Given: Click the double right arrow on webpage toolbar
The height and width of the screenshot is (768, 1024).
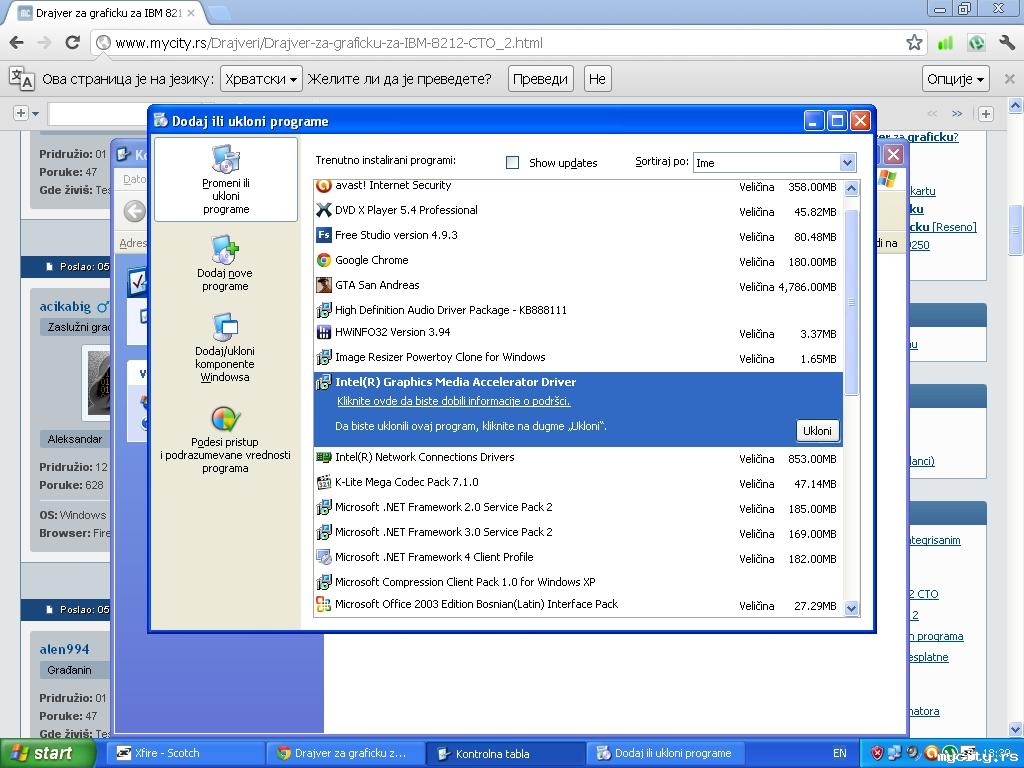Looking at the screenshot, I should click(x=957, y=114).
